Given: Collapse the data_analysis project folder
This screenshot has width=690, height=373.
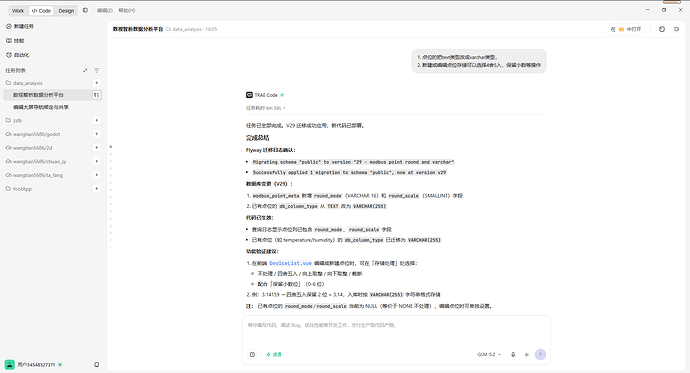Looking at the screenshot, I should (x=24, y=83).
